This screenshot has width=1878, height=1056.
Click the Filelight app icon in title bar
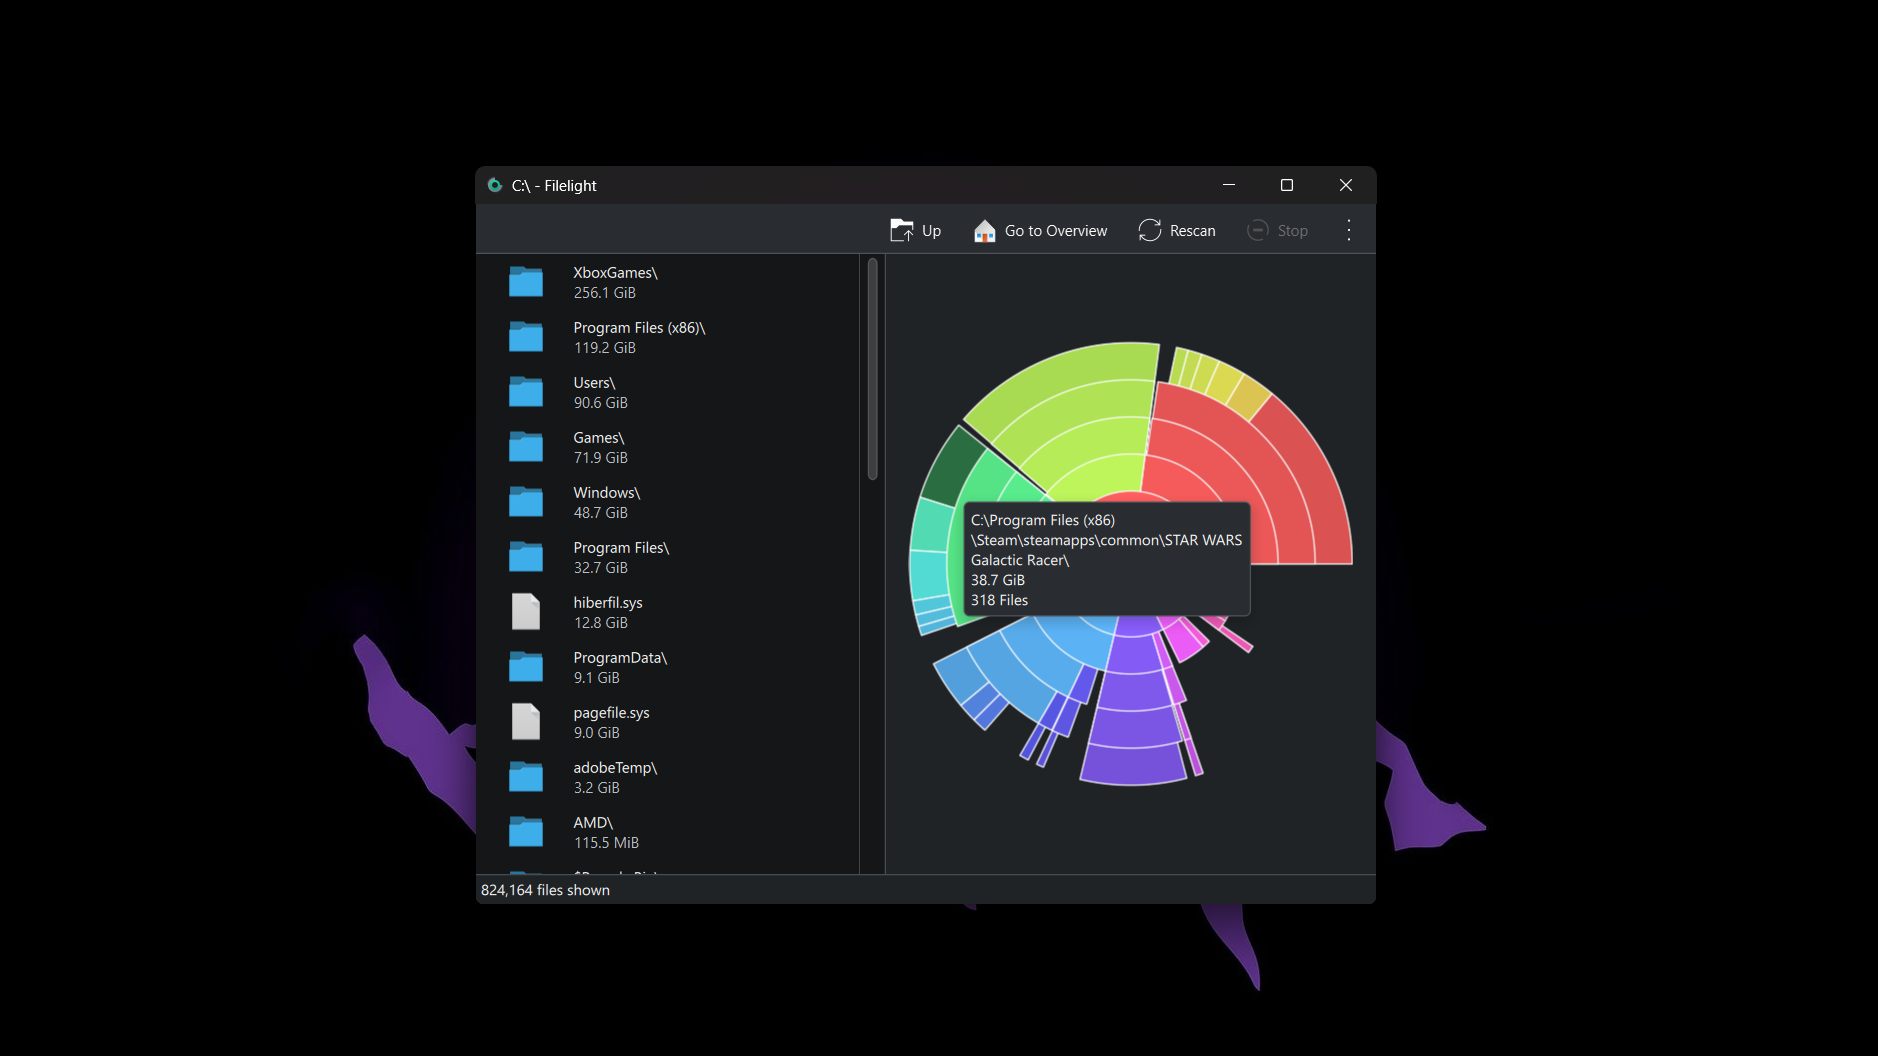coord(494,185)
